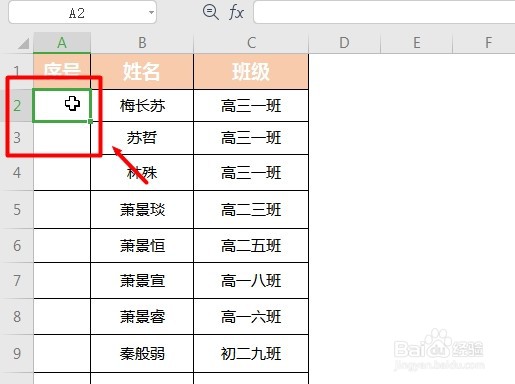Click the 班级 header cell
This screenshot has height=384, width=515.
[x=251, y=71]
